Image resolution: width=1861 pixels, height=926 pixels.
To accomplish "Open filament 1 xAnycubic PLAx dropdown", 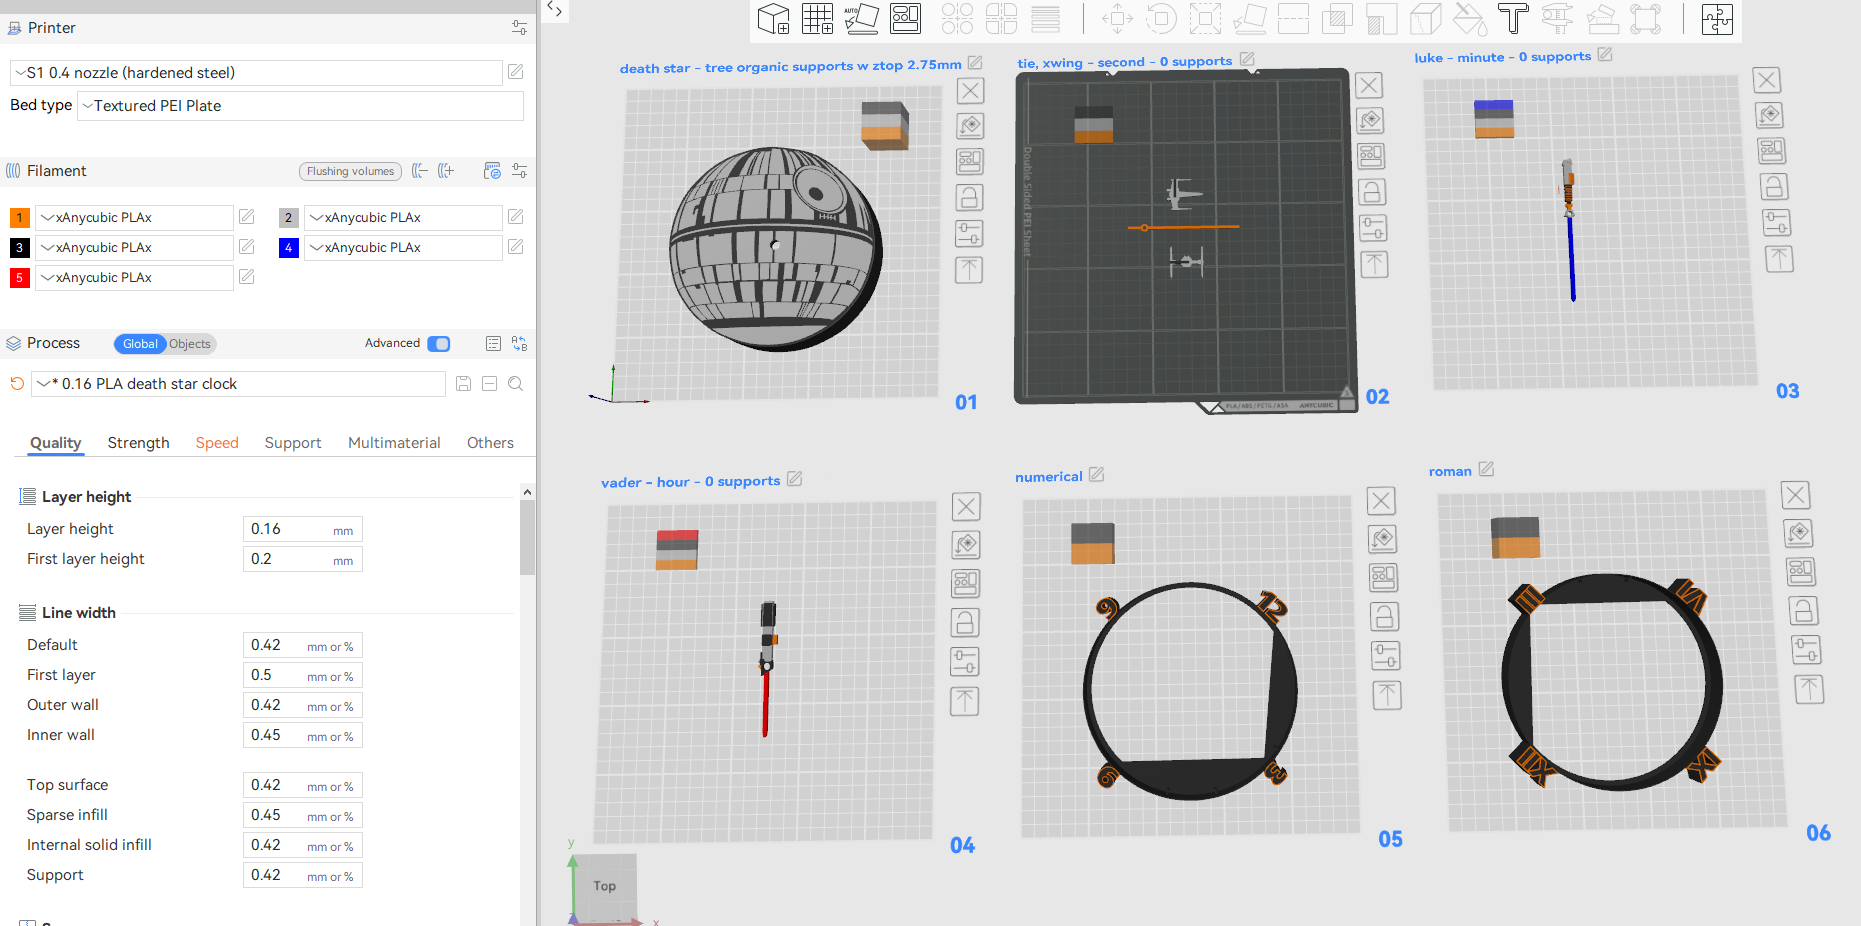I will click(134, 218).
